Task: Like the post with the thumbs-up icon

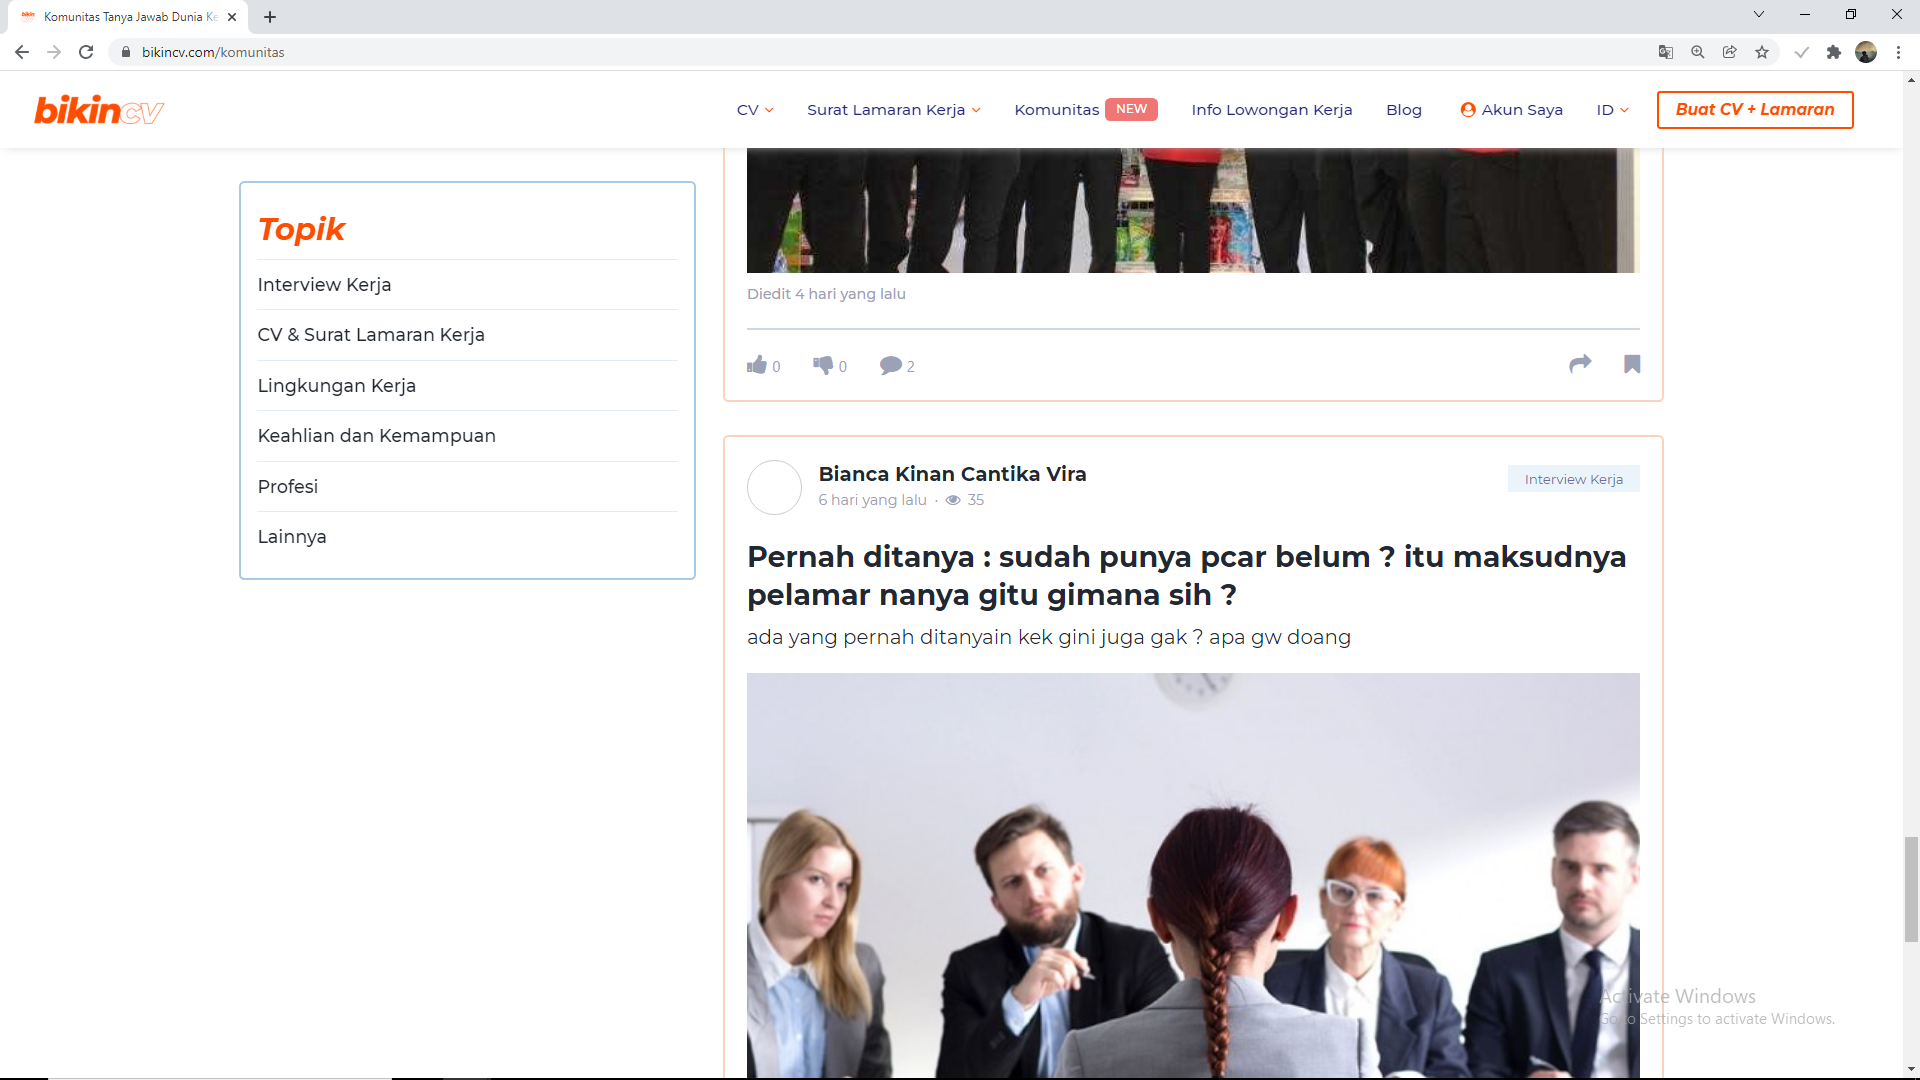Action: pos(757,364)
